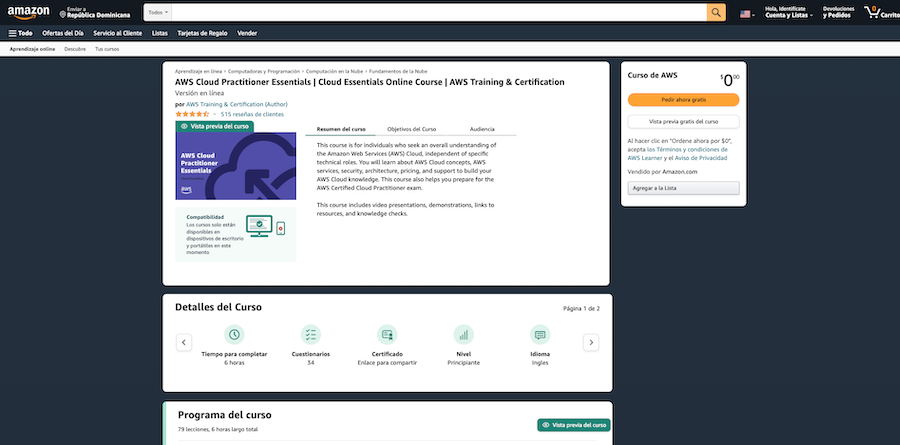The width and height of the screenshot is (900, 445).
Task: Open AWS Training & Certification author link
Action: pyautogui.click(x=236, y=105)
